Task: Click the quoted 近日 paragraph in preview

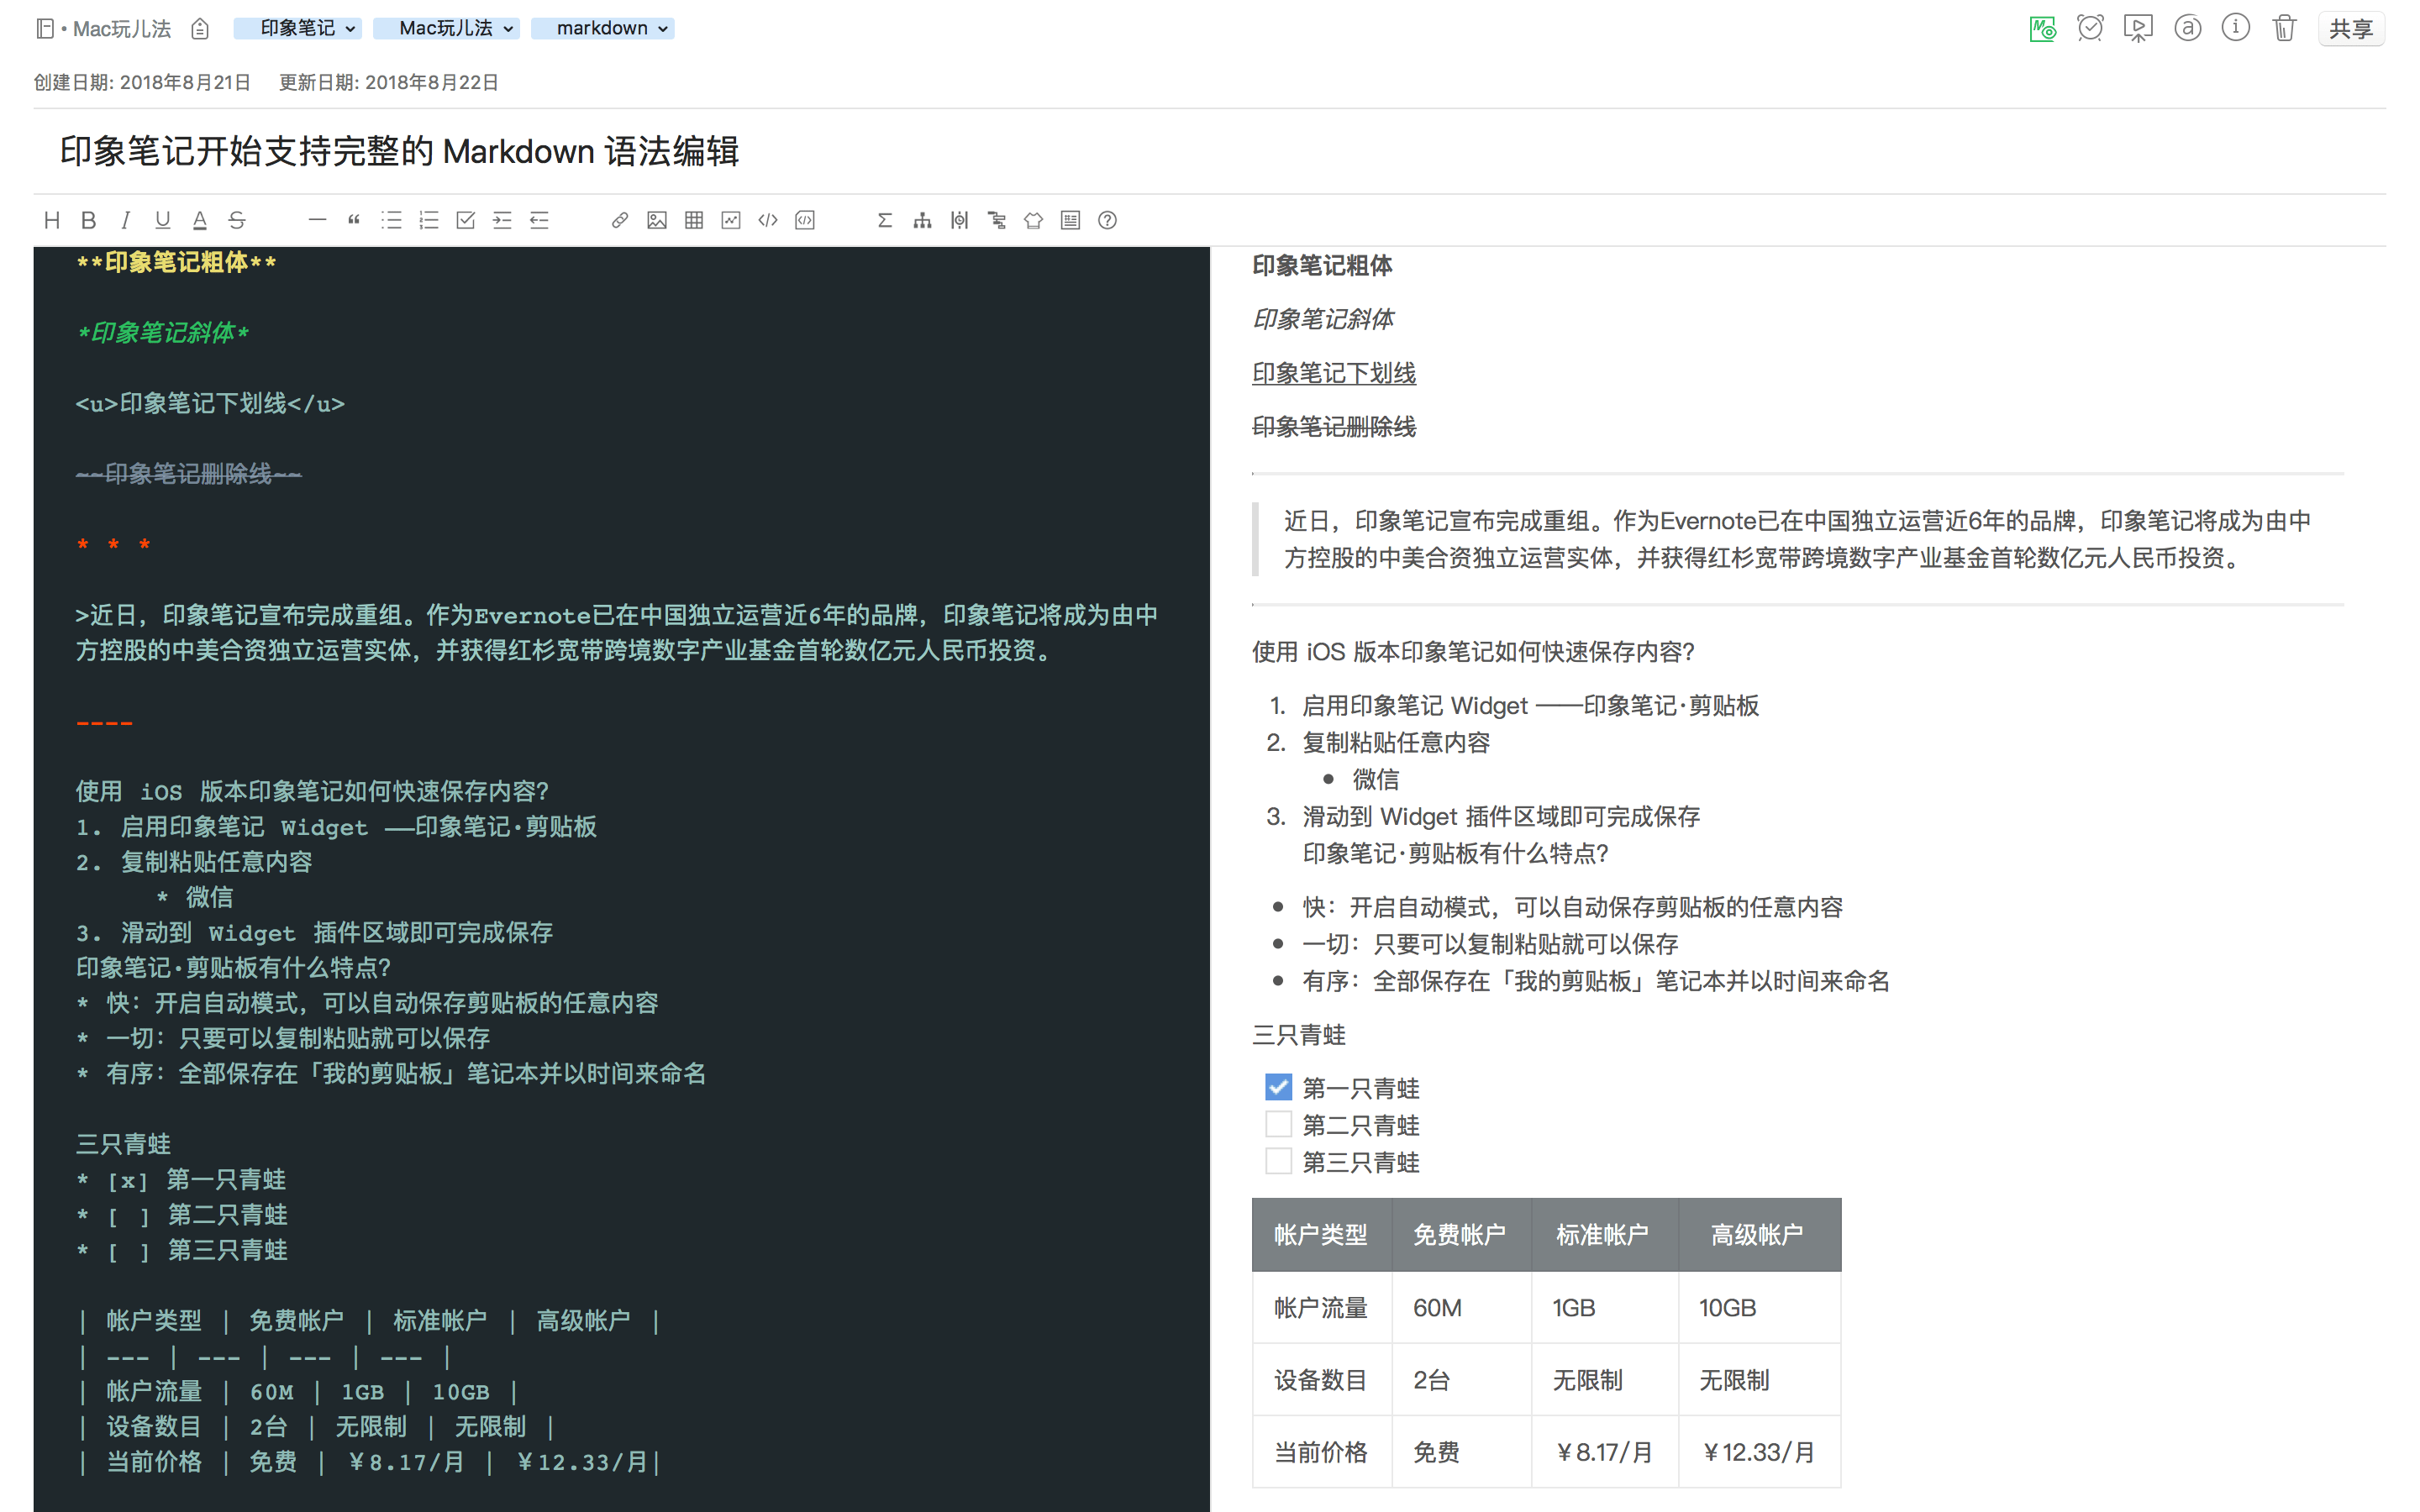Action: tap(1797, 539)
